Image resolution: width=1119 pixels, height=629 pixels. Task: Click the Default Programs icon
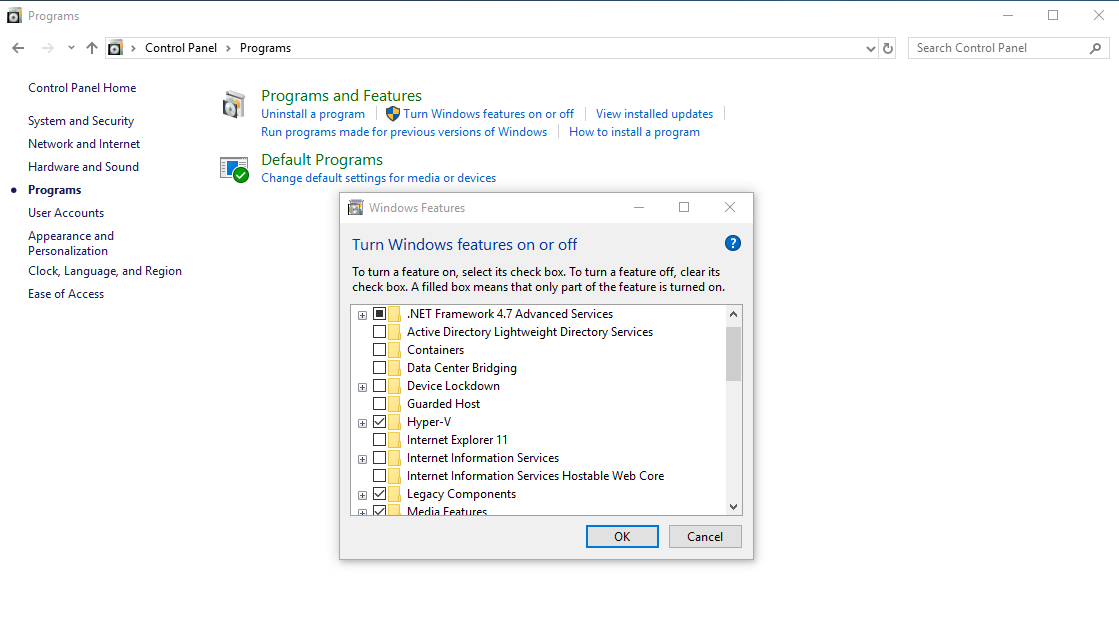click(234, 169)
